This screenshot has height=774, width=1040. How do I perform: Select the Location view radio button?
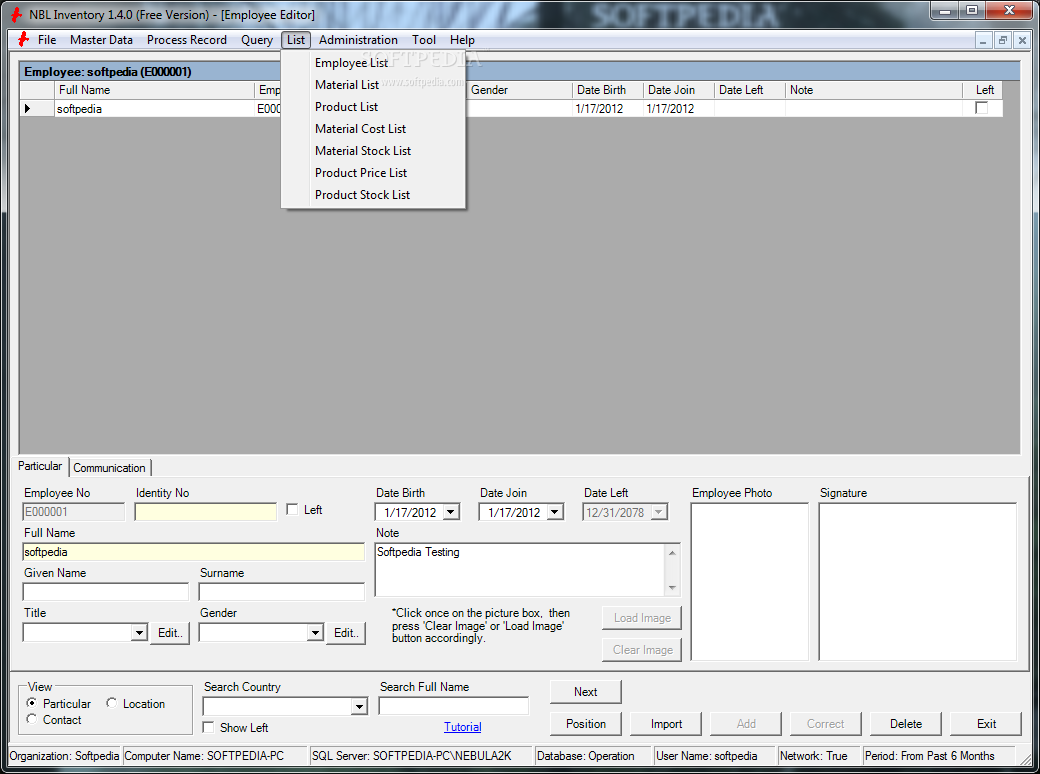[111, 702]
